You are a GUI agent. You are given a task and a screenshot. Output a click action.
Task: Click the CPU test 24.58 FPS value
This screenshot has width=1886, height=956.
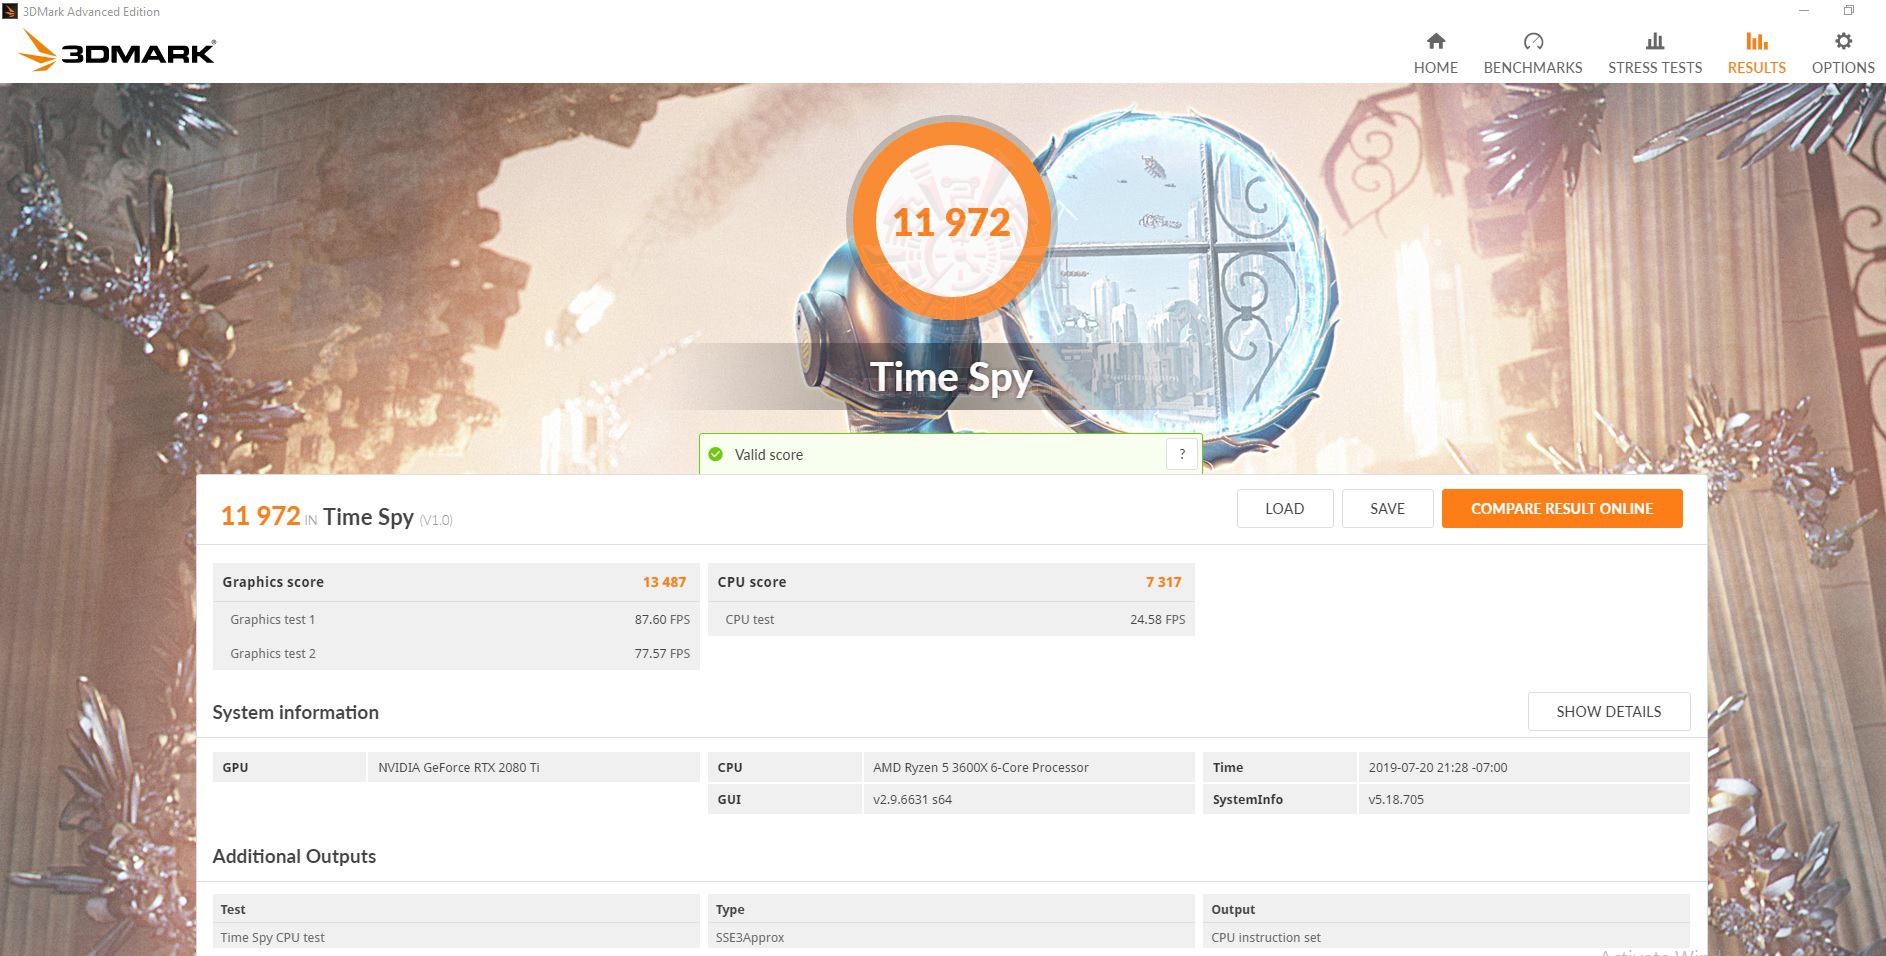1157,619
